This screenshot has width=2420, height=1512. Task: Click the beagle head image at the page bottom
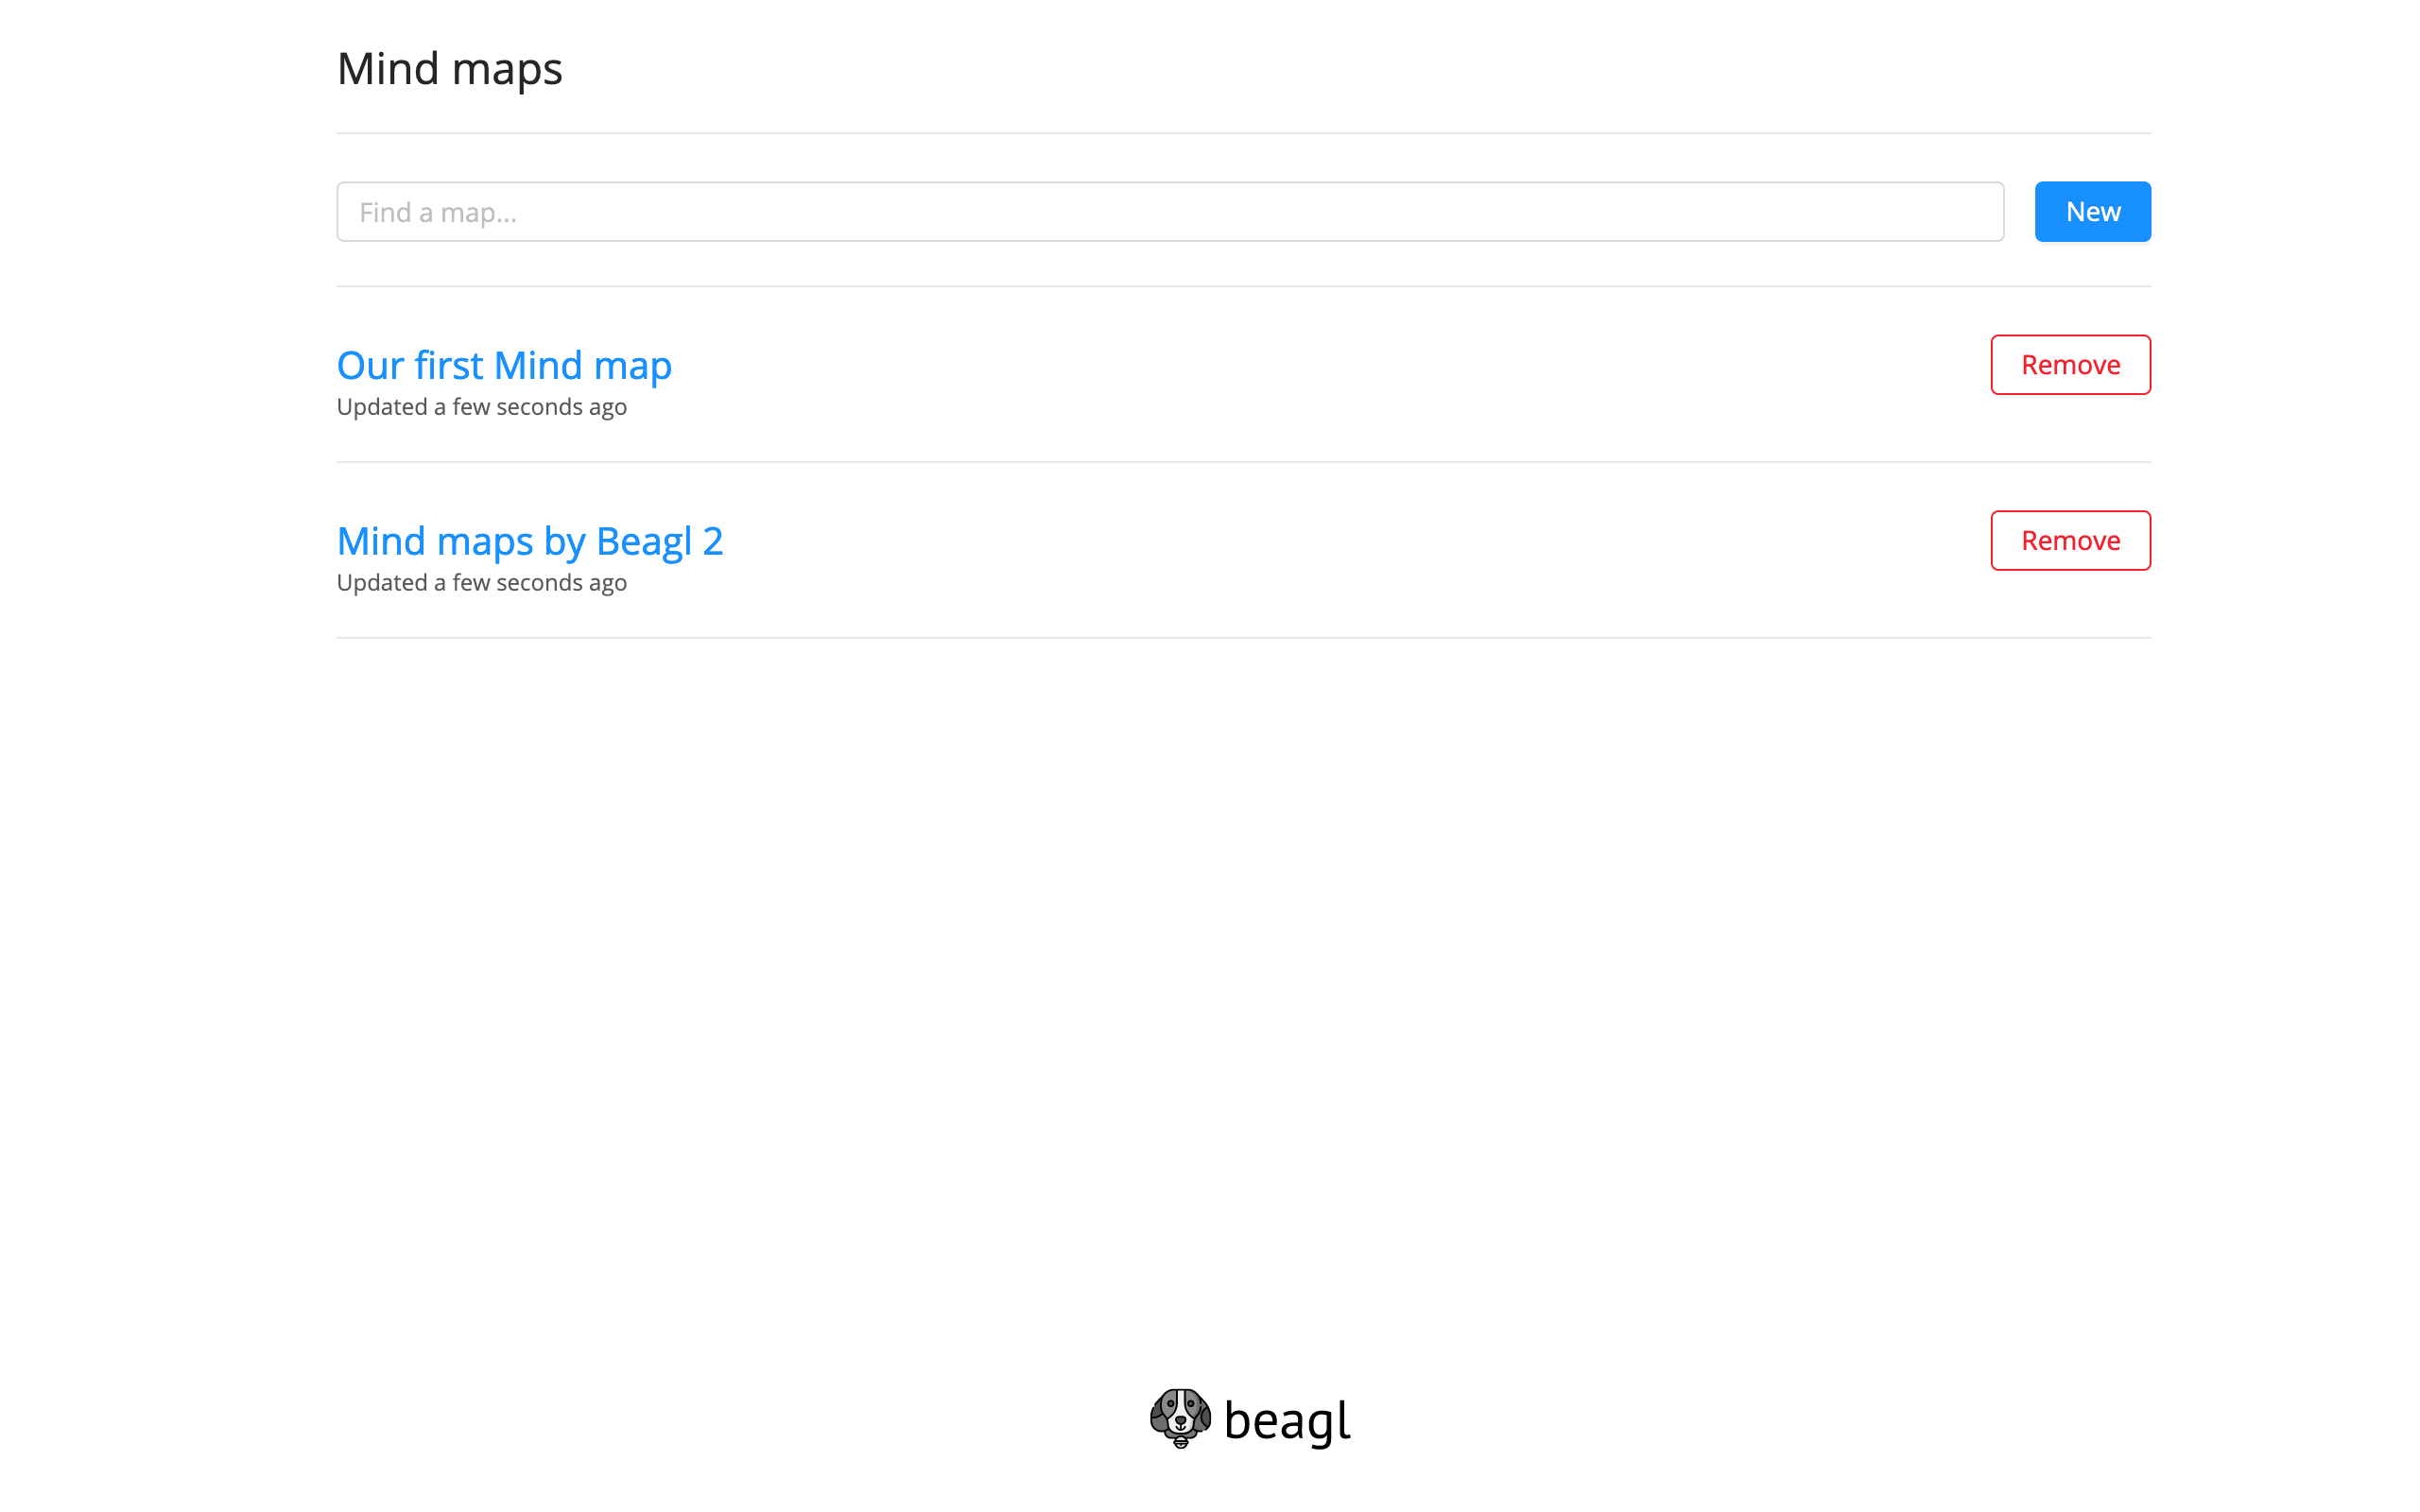click(x=1180, y=1418)
